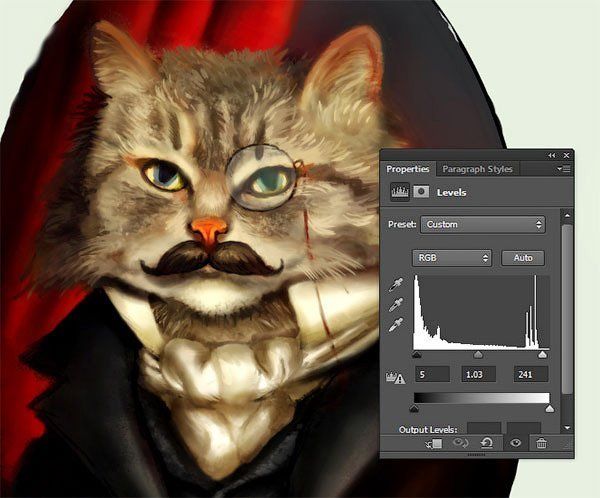Click the panel scrollbar up arrow
The width and height of the screenshot is (600, 498).
[x=567, y=216]
